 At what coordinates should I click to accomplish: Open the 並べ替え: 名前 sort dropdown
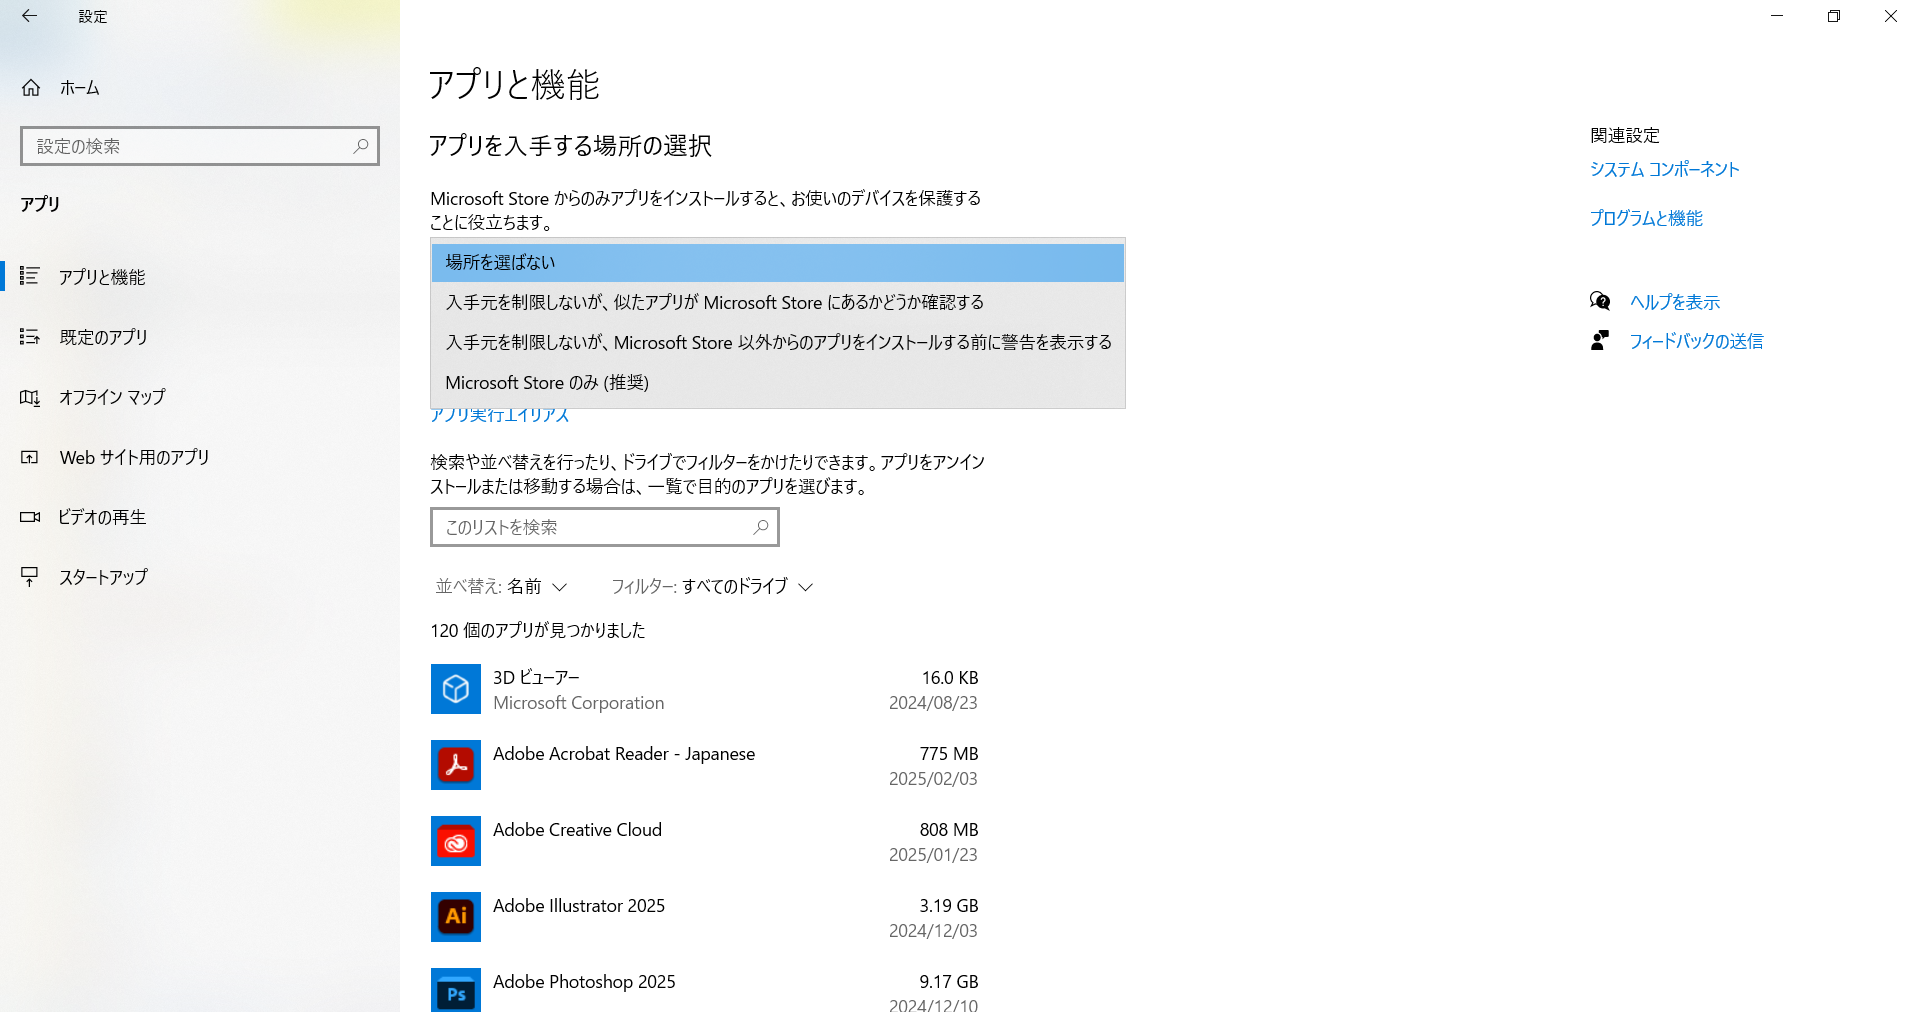point(501,586)
